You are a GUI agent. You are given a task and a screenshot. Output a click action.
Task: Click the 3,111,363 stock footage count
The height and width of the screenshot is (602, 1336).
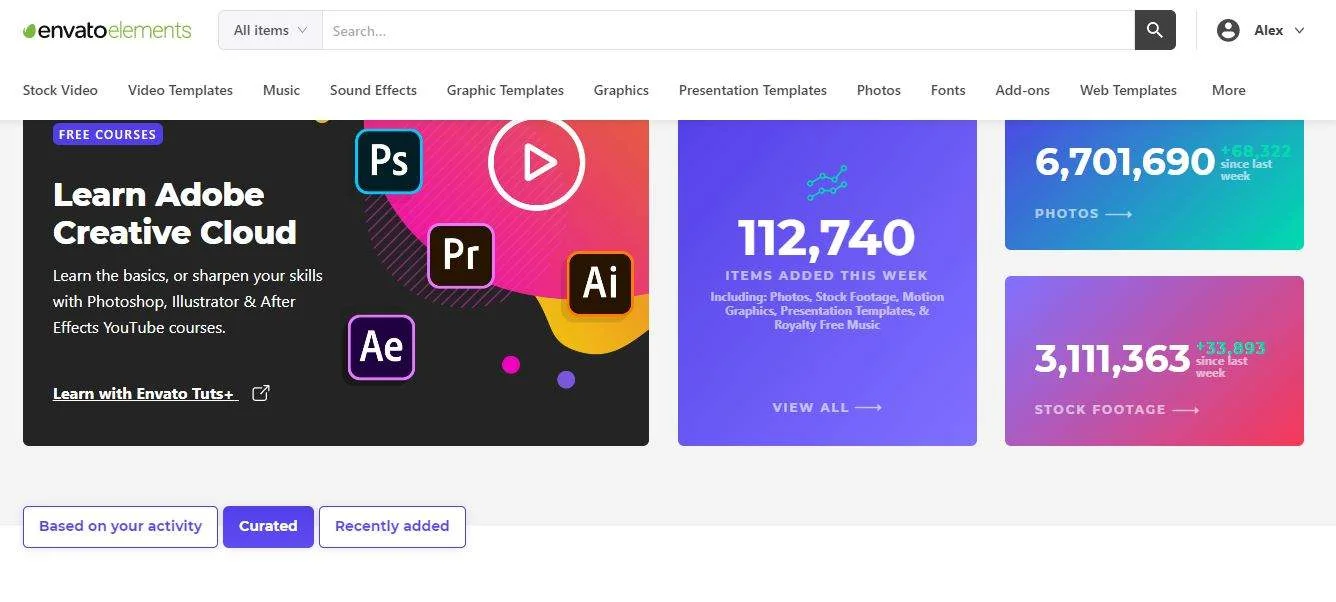pyautogui.click(x=1112, y=359)
